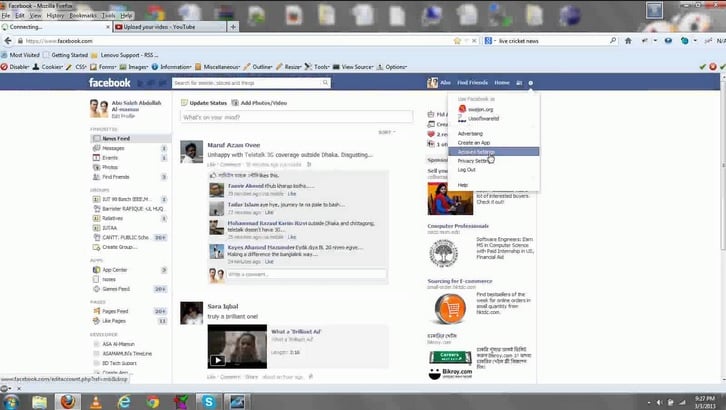Open the search engine selector dropdown

point(490,41)
